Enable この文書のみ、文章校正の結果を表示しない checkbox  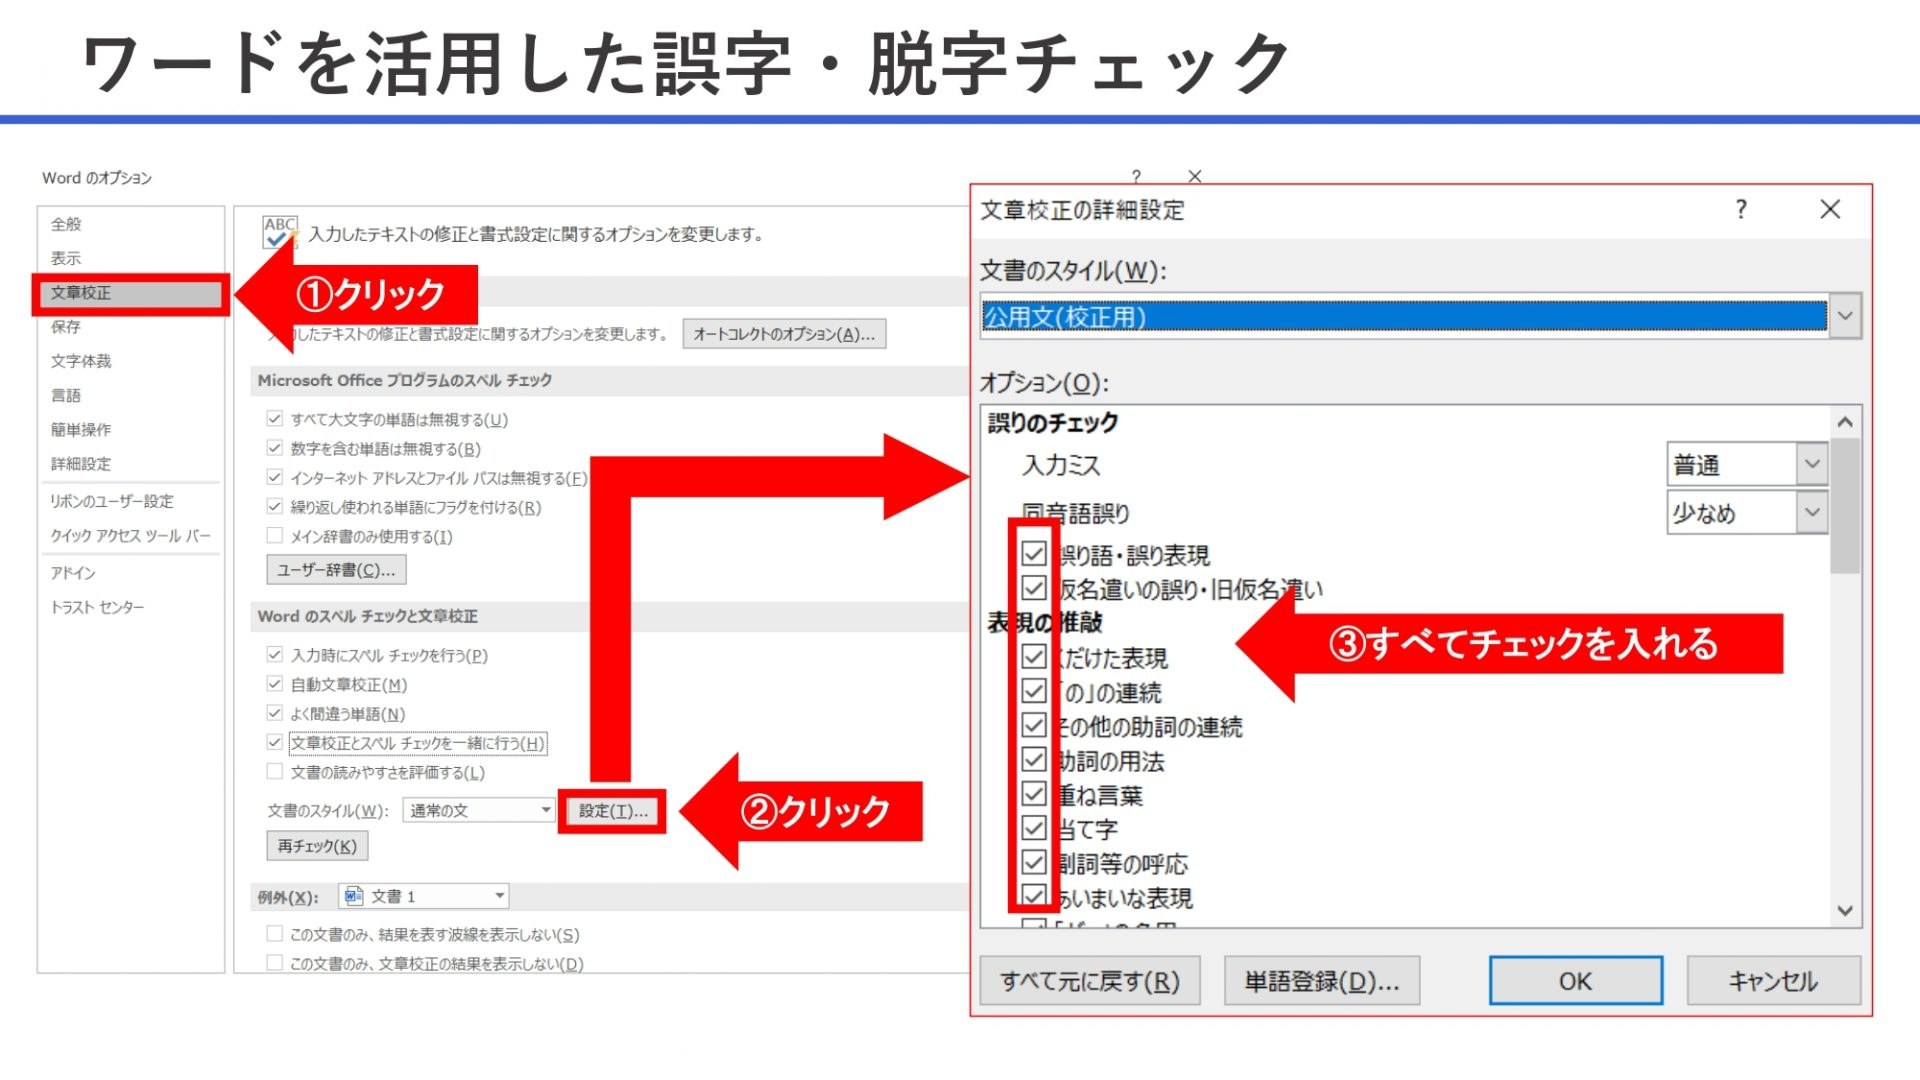(x=274, y=963)
